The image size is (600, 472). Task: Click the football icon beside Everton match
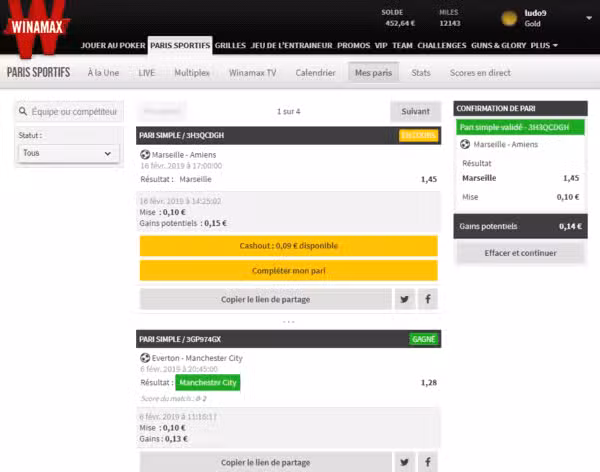pos(145,358)
